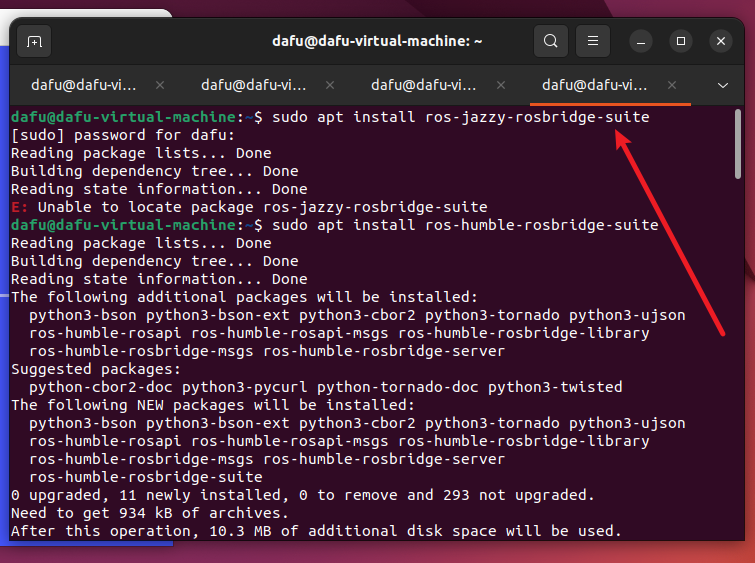Click the window title dafu@dafu-virtual-machine: ~
Image resolution: width=755 pixels, height=563 pixels.
click(x=377, y=41)
